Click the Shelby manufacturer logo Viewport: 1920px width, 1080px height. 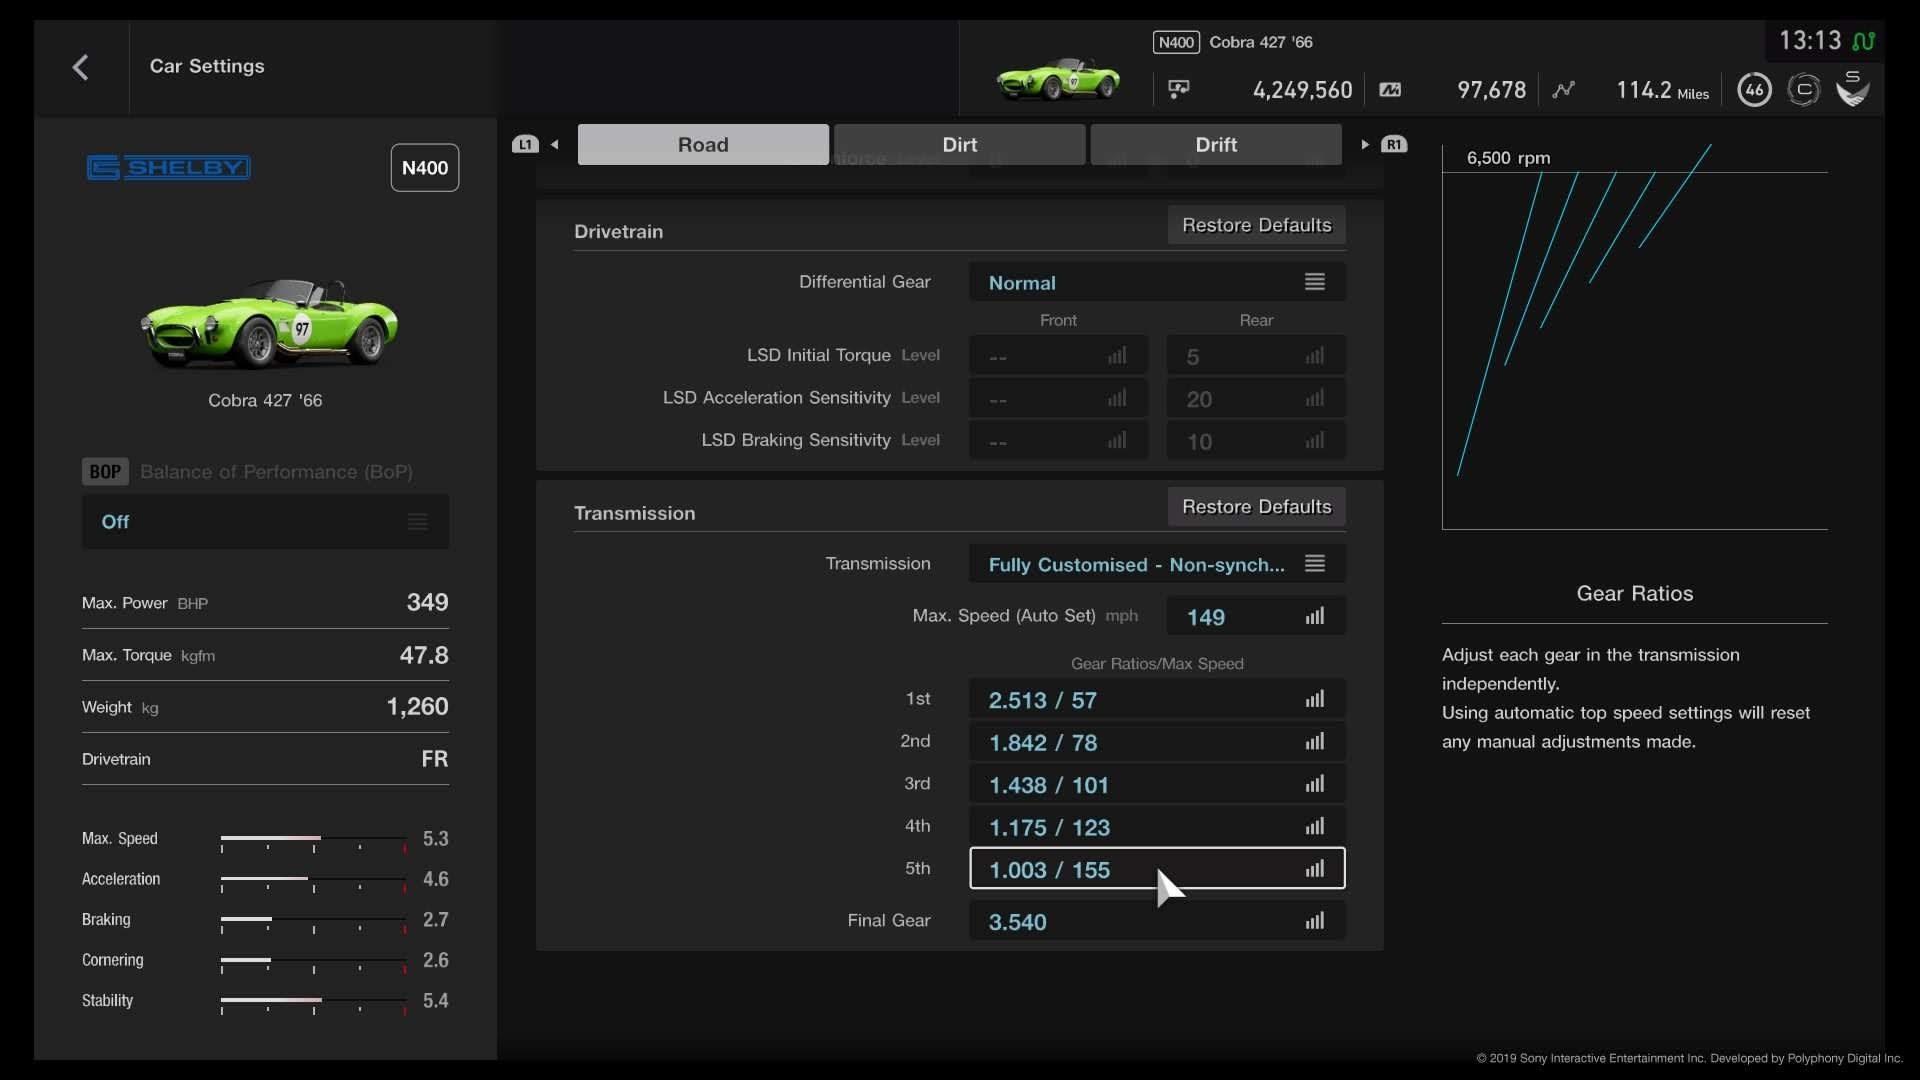tap(168, 167)
